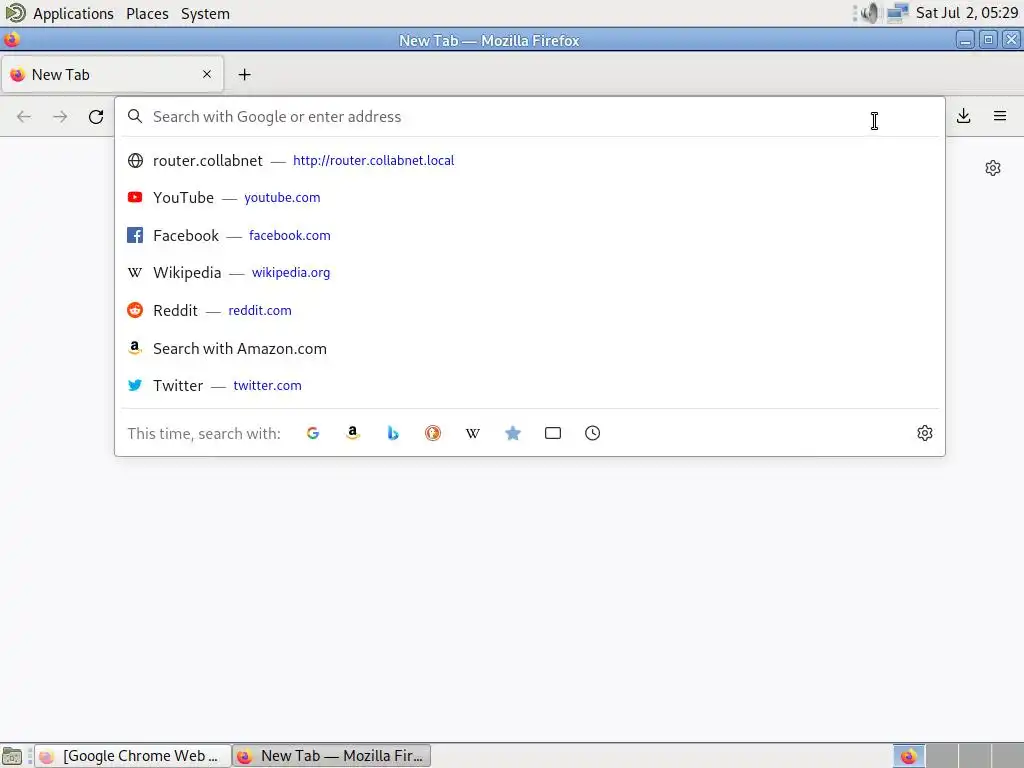
Task: Click the desktop menu logo beside Applications
Action: point(15,12)
